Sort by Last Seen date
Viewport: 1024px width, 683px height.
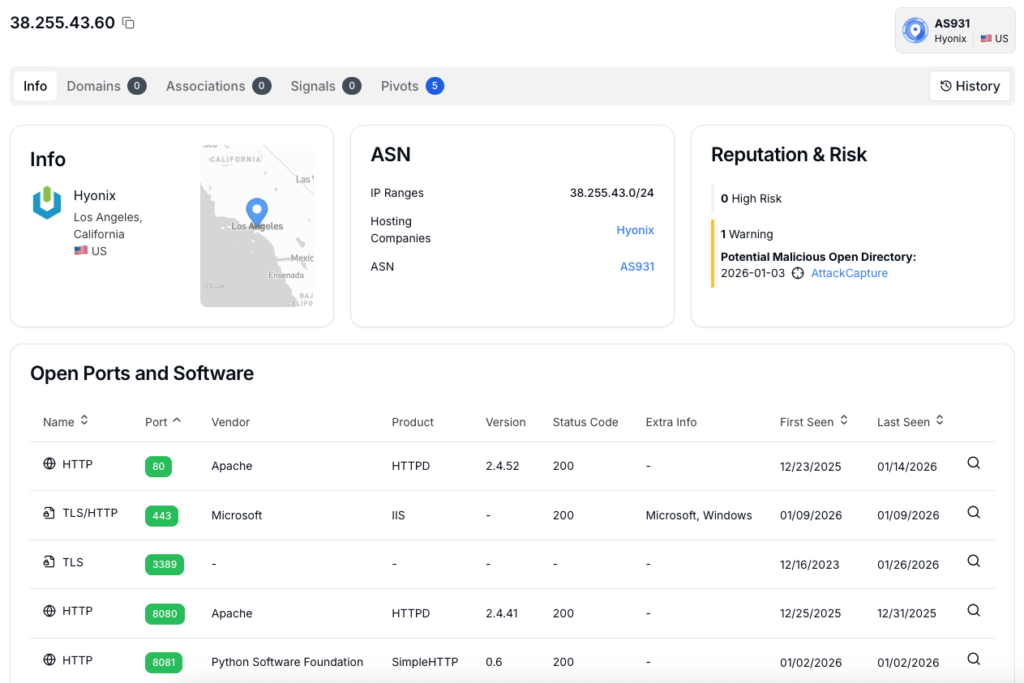coord(940,421)
